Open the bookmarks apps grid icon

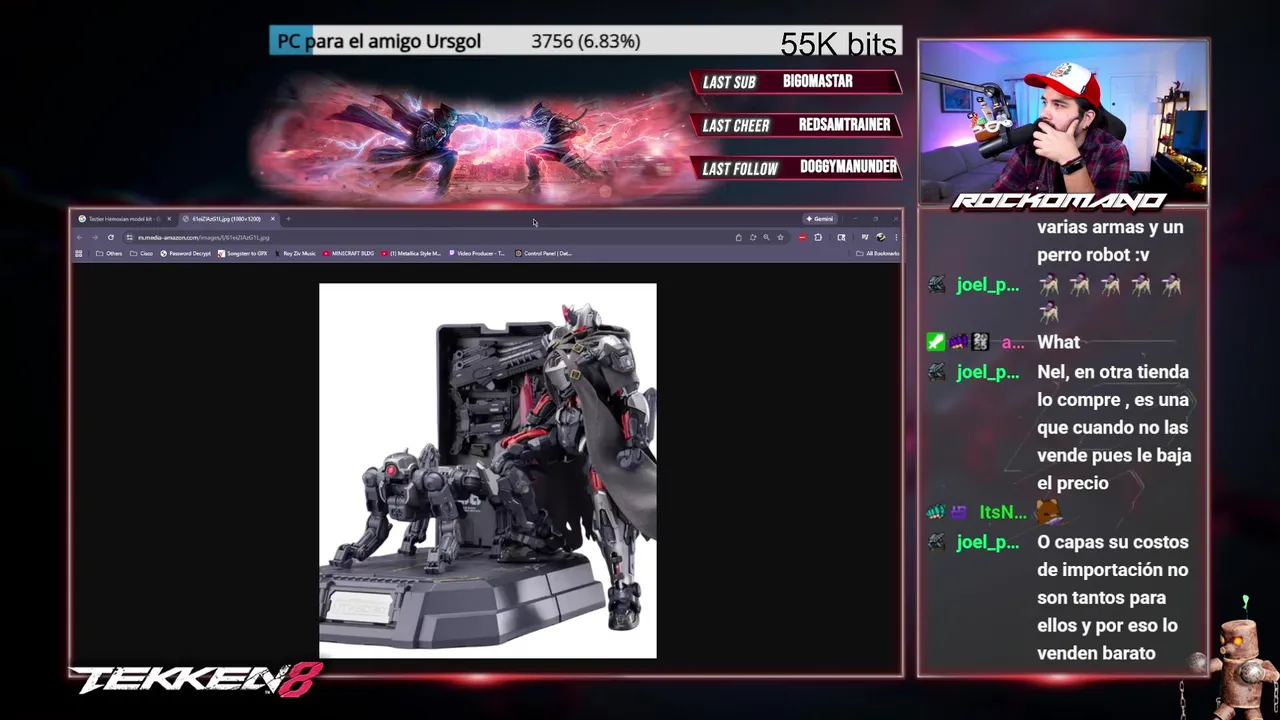(78, 253)
